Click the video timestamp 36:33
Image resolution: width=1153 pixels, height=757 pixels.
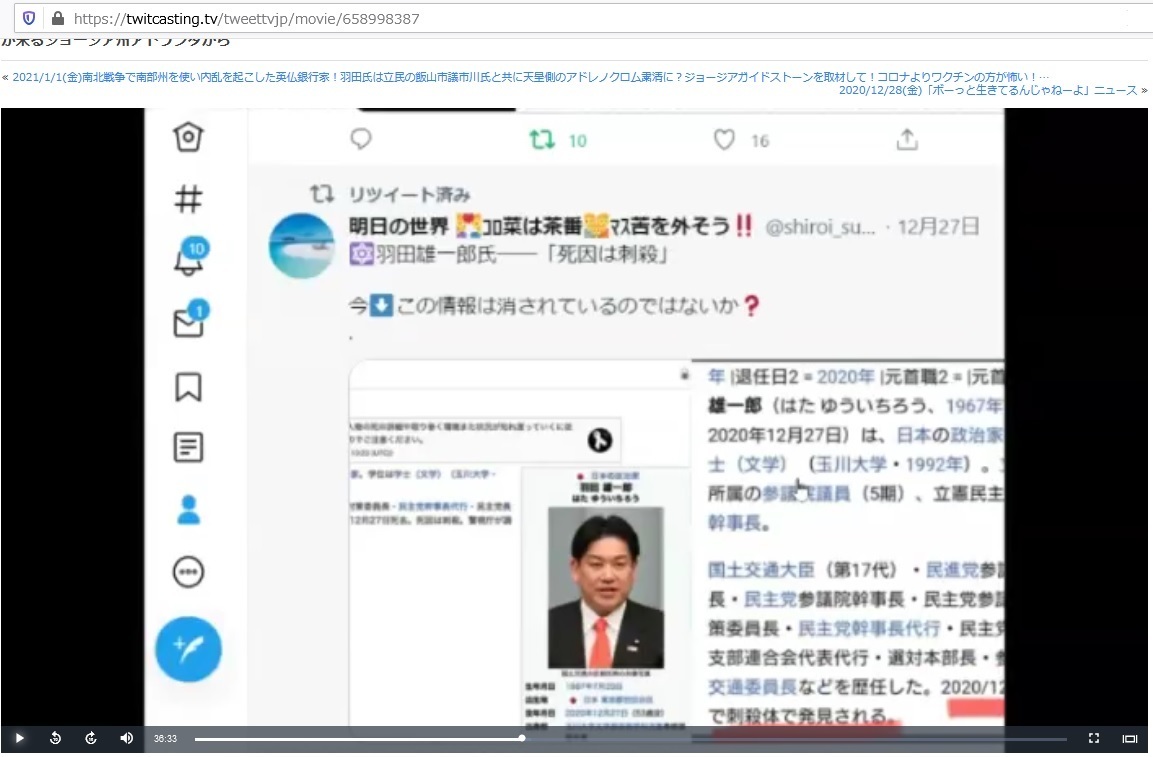(165, 739)
